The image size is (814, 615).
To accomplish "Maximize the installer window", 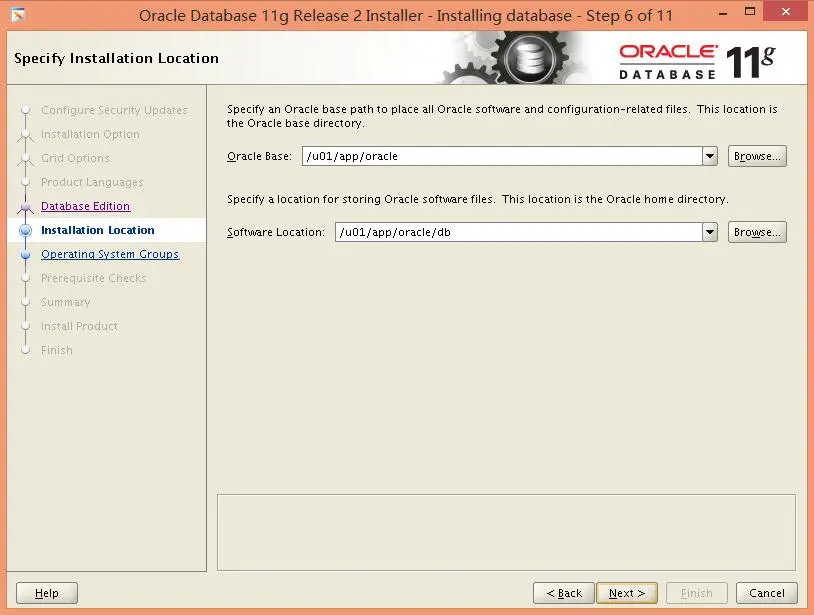I will [x=750, y=11].
